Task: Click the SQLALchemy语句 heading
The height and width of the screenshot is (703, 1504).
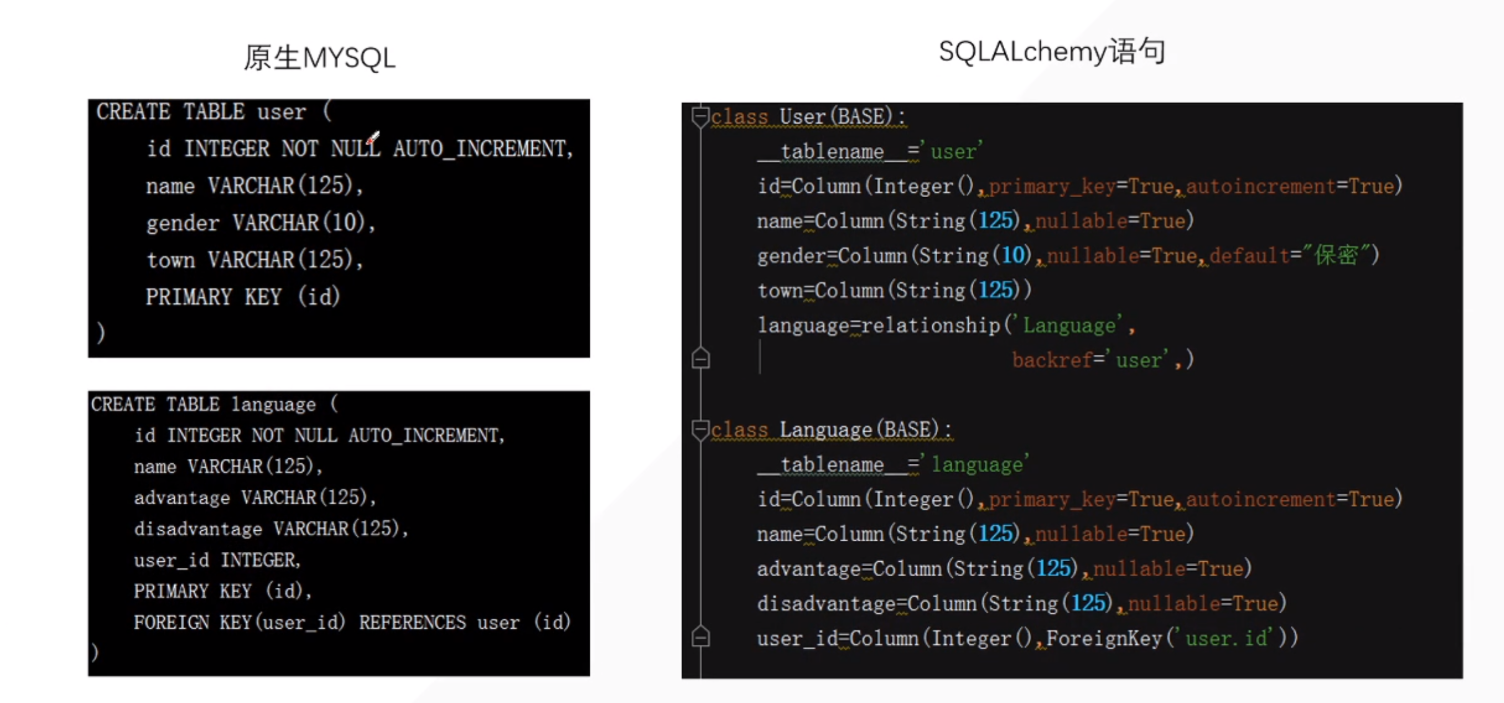Action: coord(1052,51)
